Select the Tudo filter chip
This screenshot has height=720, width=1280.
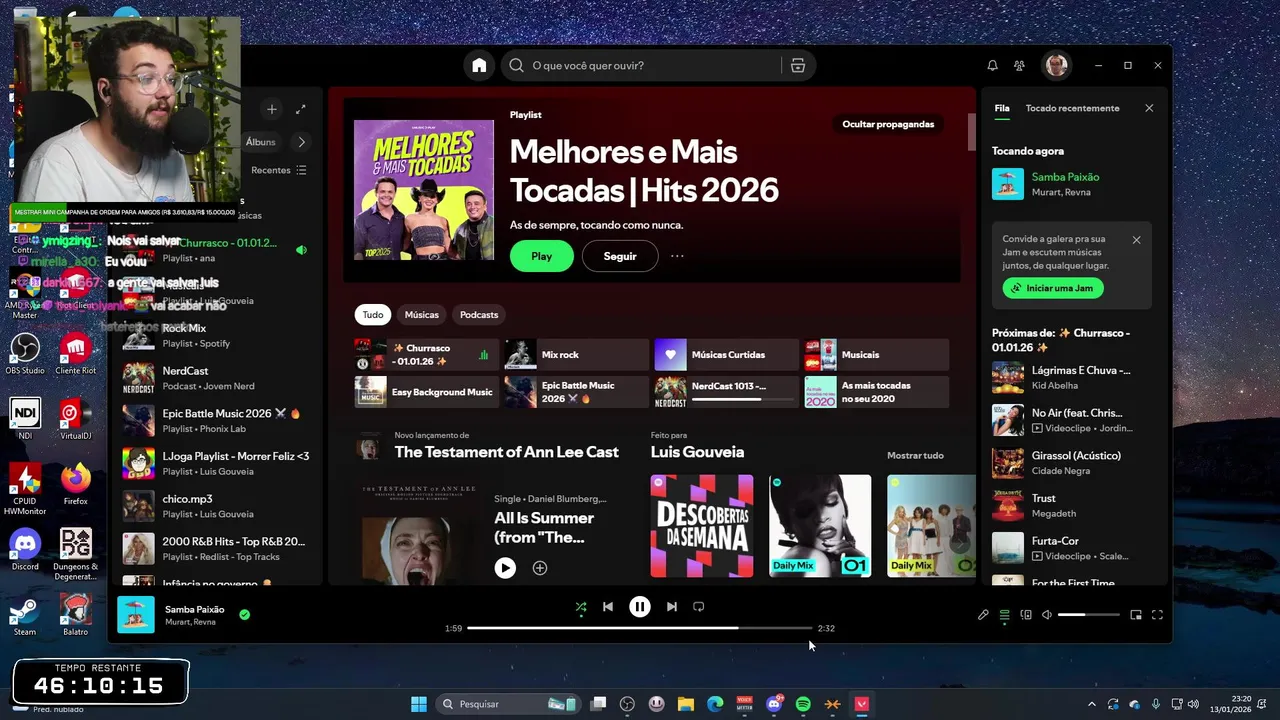[x=373, y=314]
